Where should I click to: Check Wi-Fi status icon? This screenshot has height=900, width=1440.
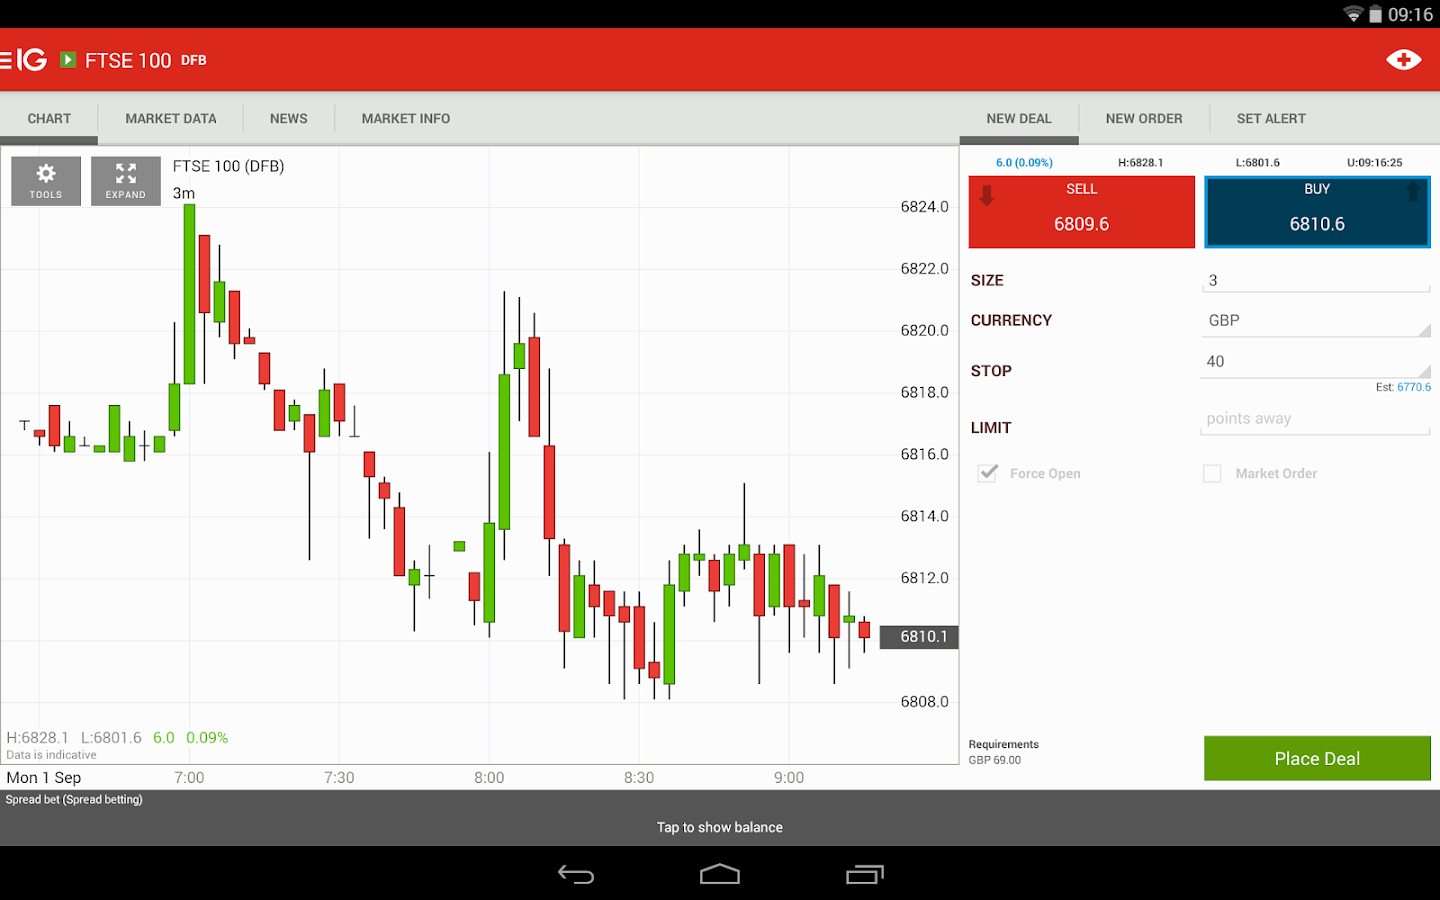1353,14
